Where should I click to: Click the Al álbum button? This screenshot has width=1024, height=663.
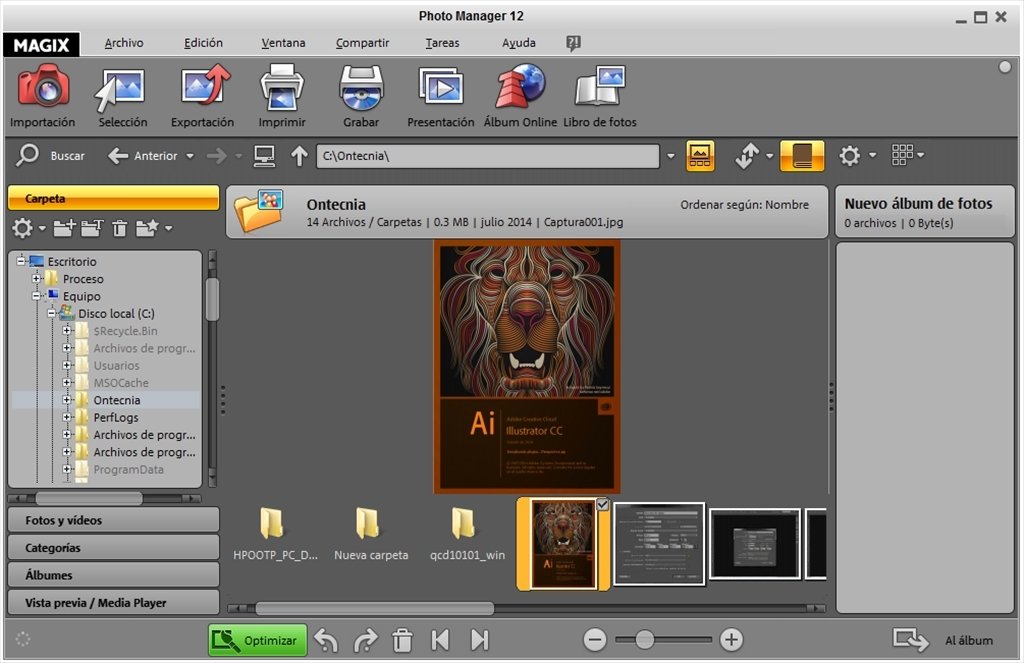click(944, 640)
